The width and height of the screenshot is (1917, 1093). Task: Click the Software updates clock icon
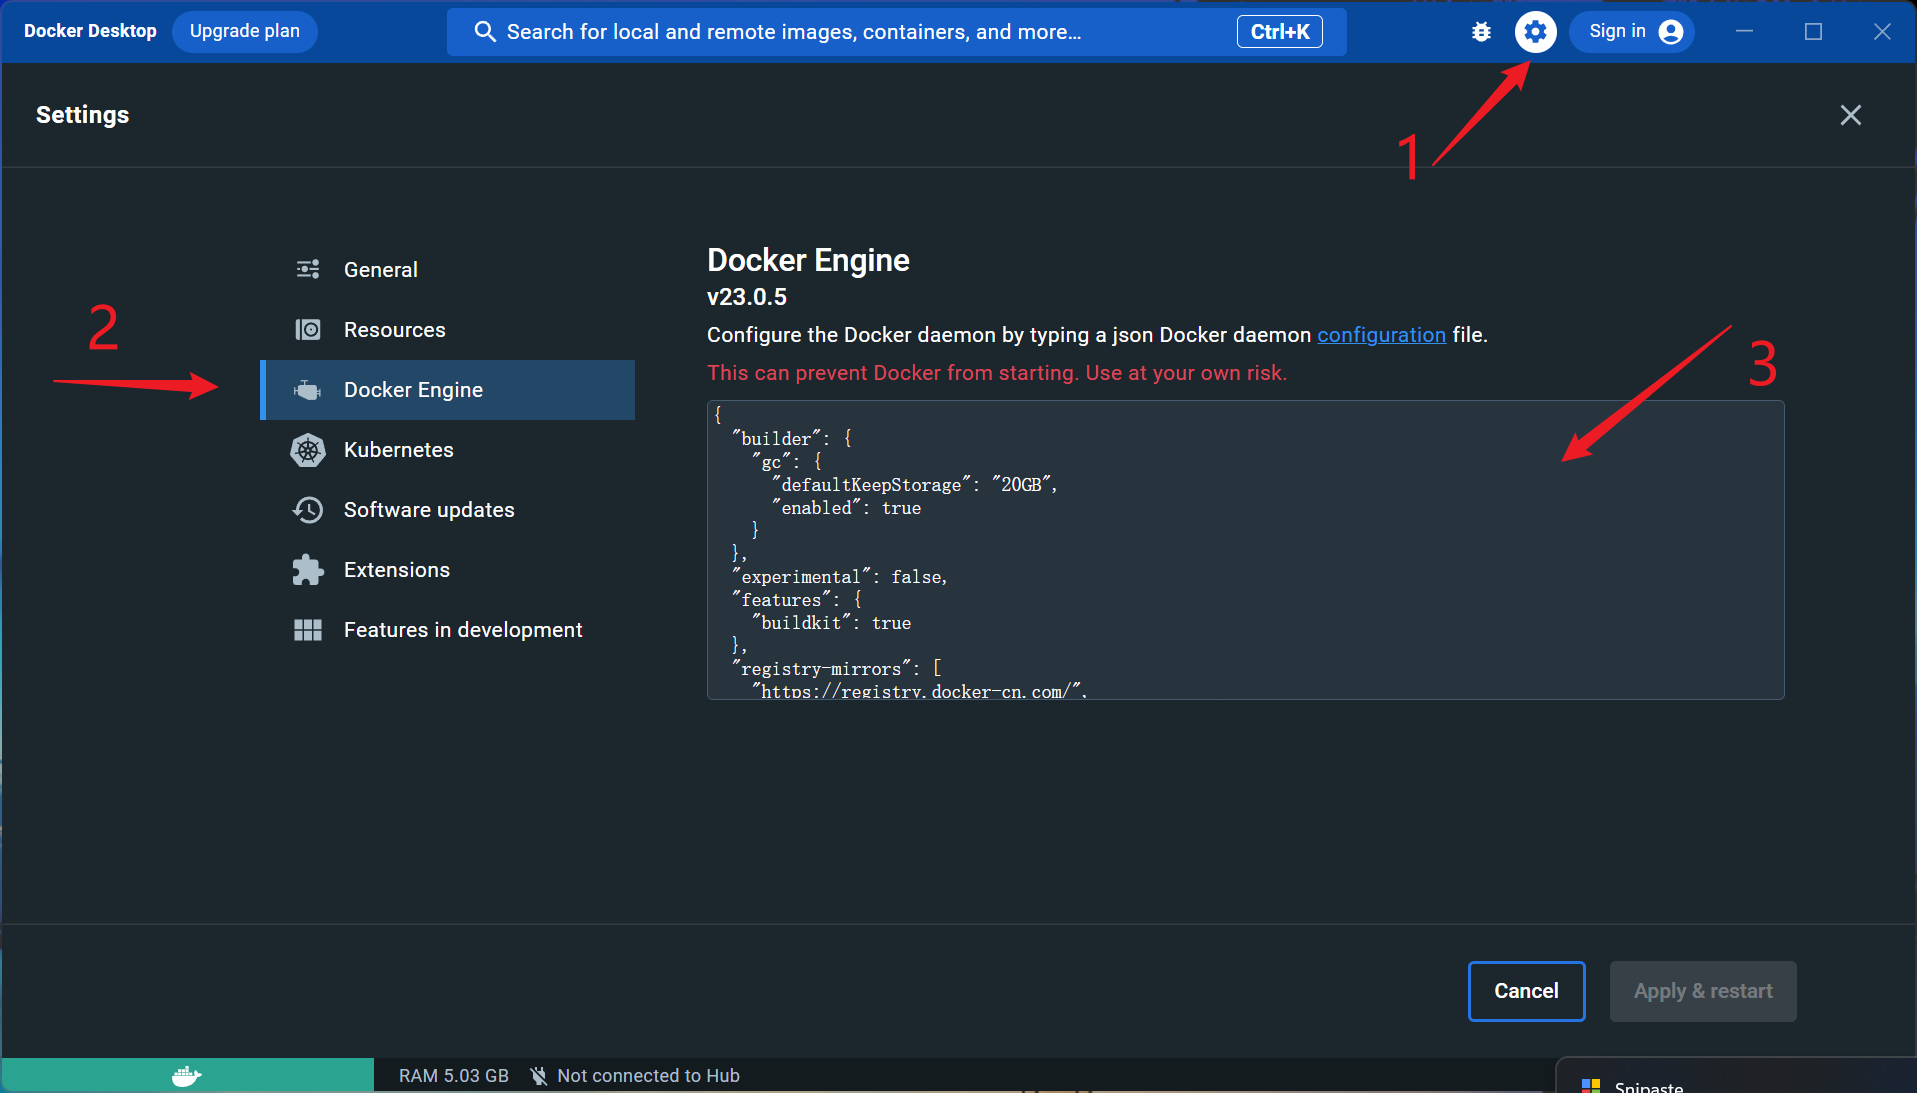click(308, 510)
